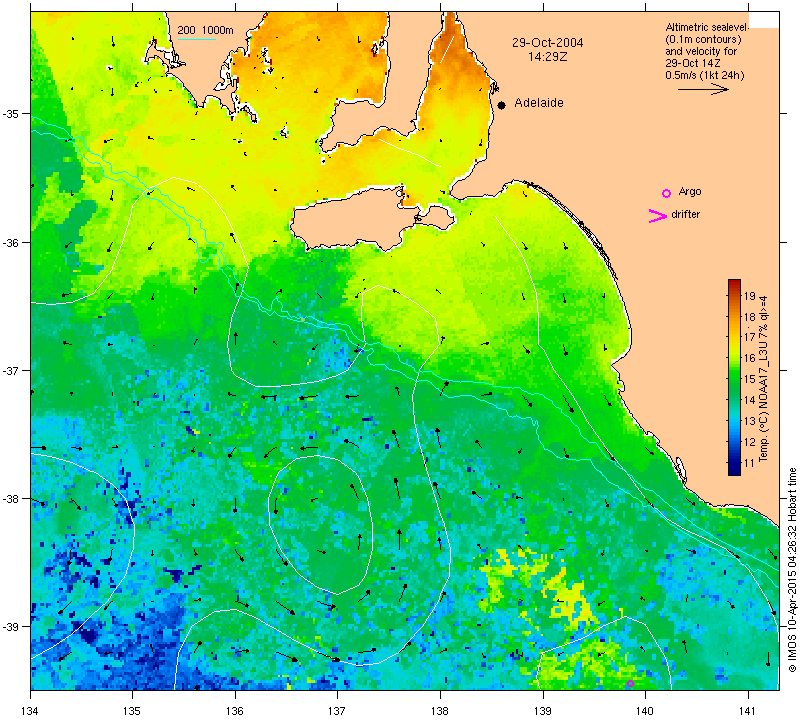The height and width of the screenshot is (720, 800).
Task: Click the 'drifter' legend label
Action: pyautogui.click(x=685, y=214)
